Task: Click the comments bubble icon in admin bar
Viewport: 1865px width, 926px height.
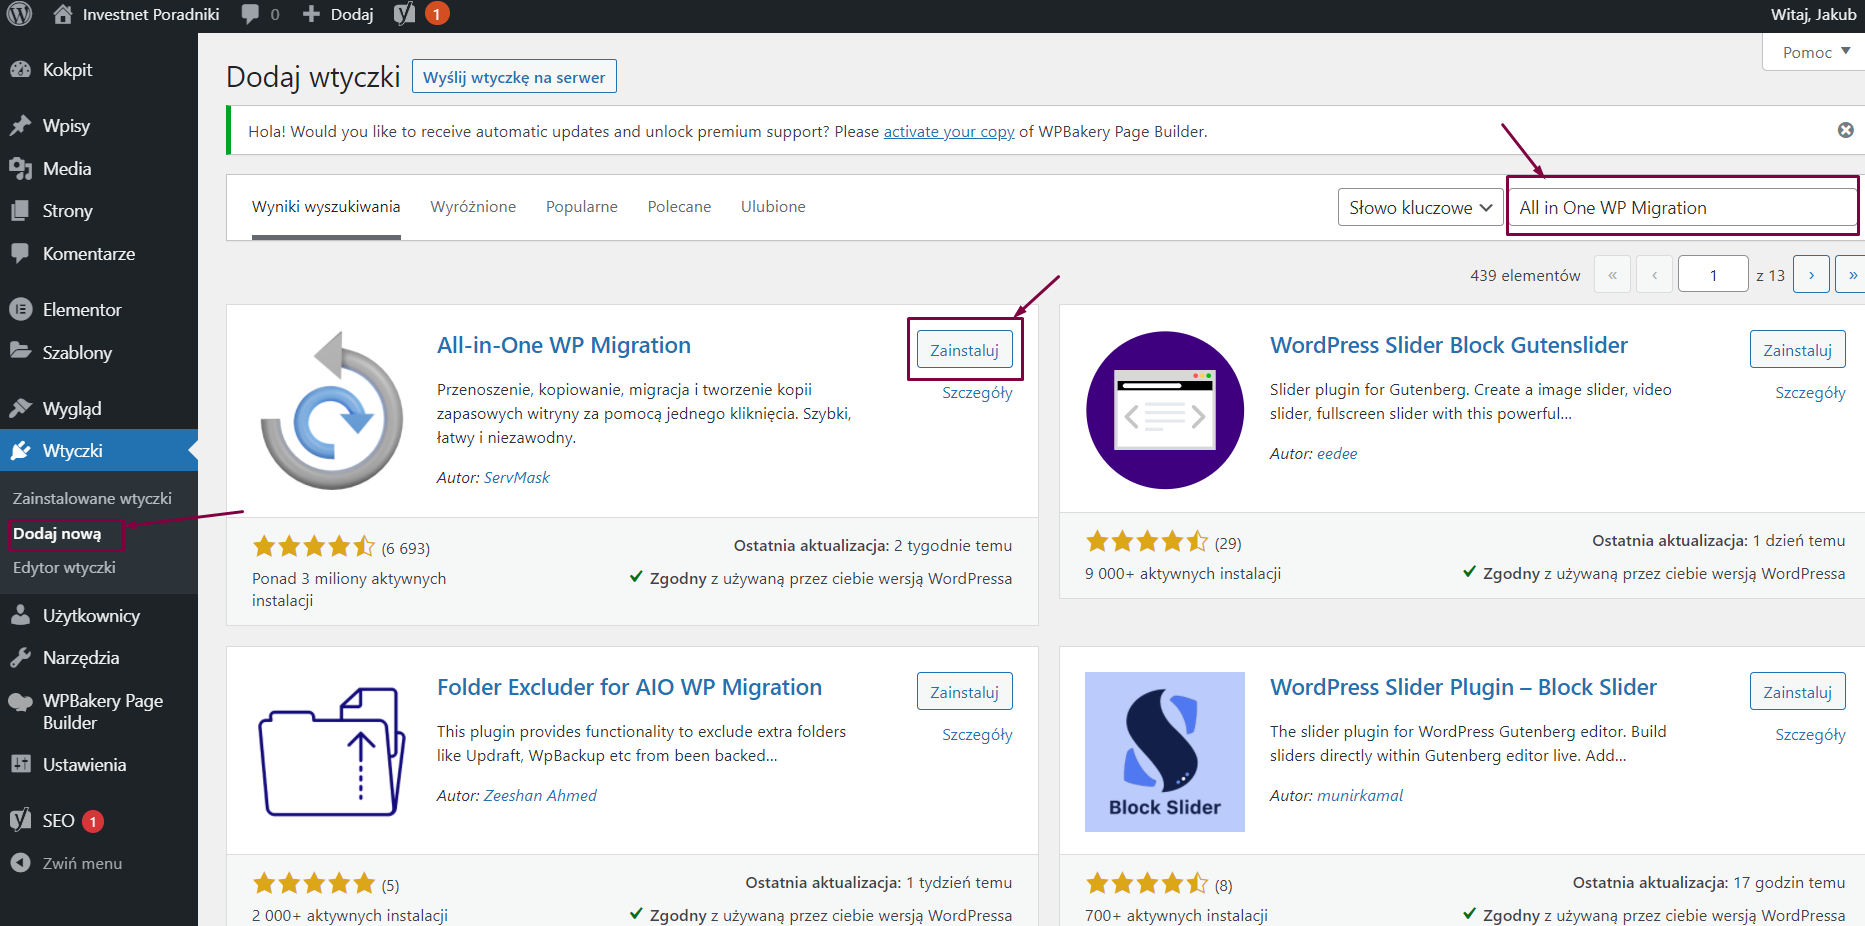Action: click(x=250, y=14)
